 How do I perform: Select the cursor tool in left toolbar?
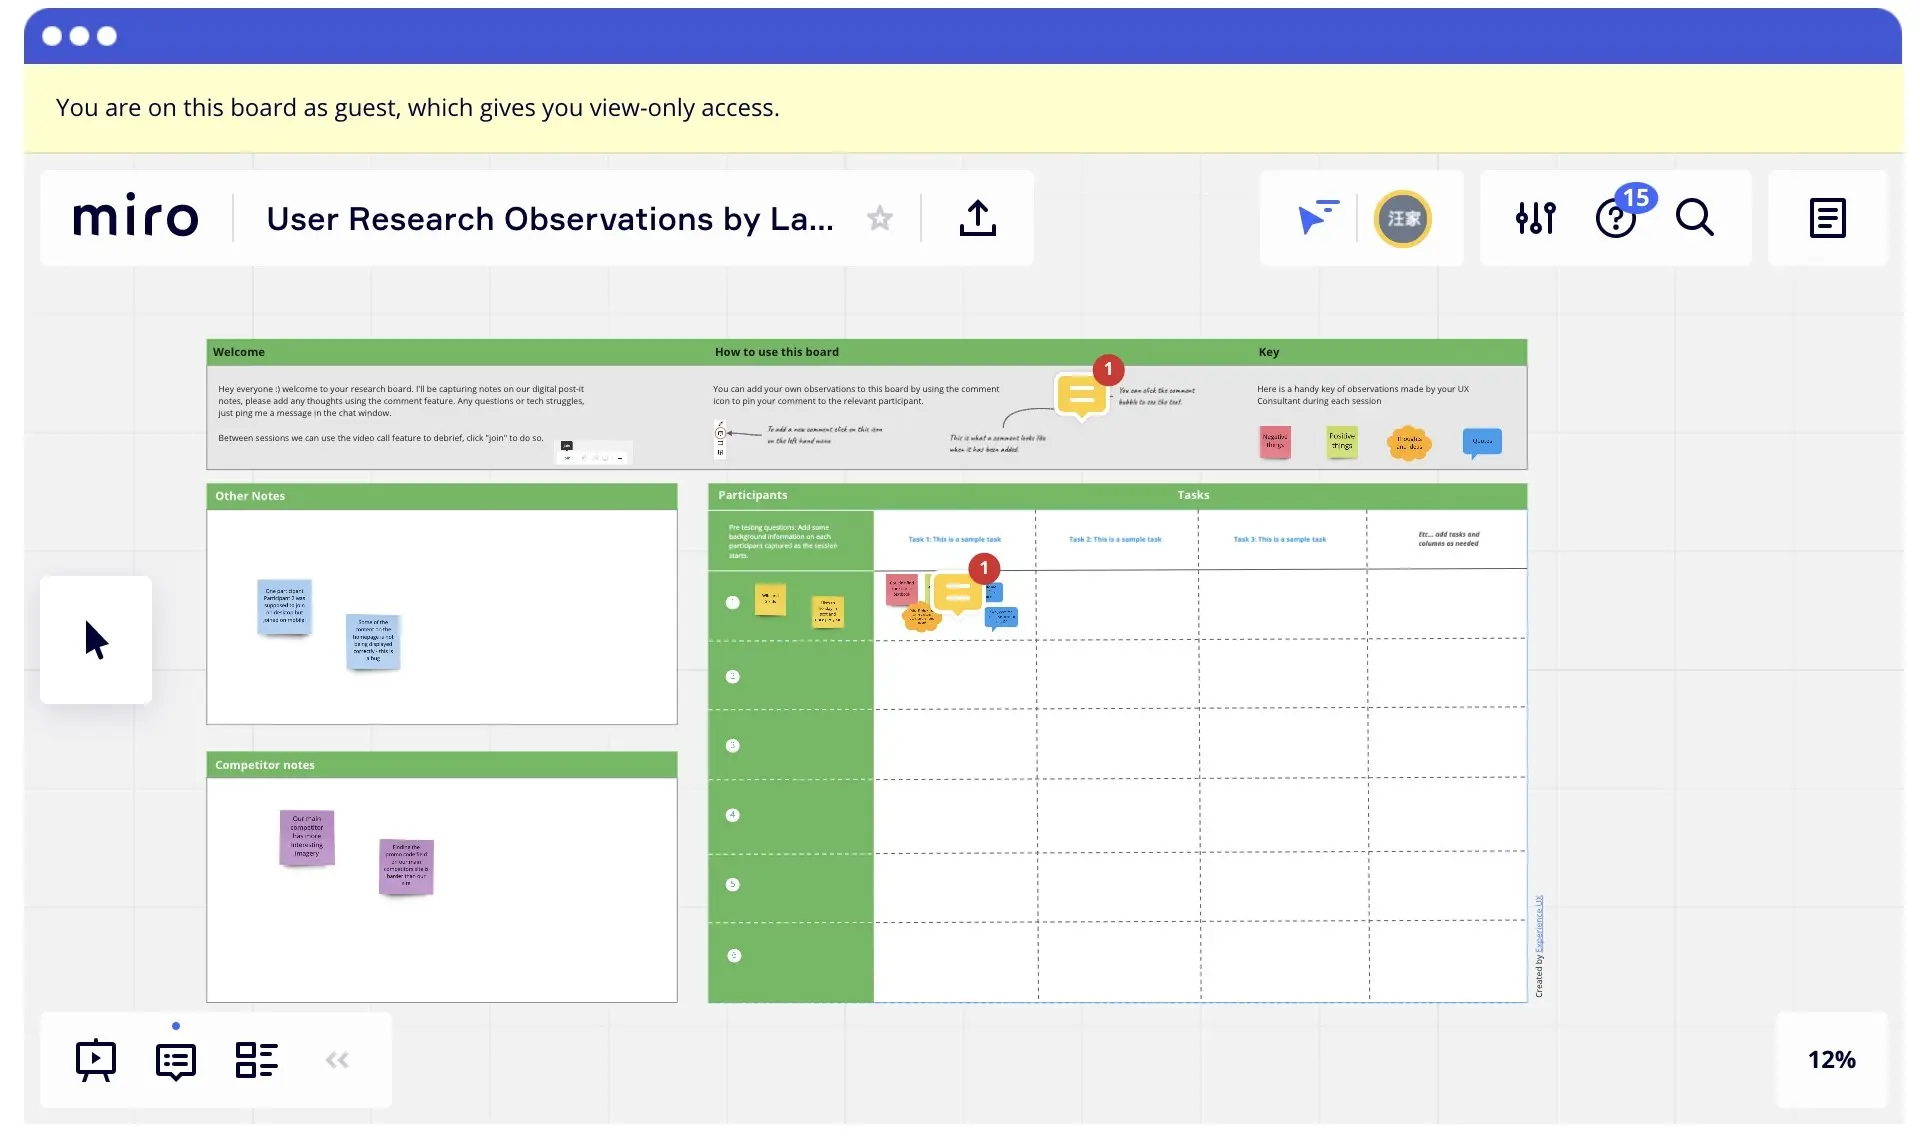click(96, 640)
